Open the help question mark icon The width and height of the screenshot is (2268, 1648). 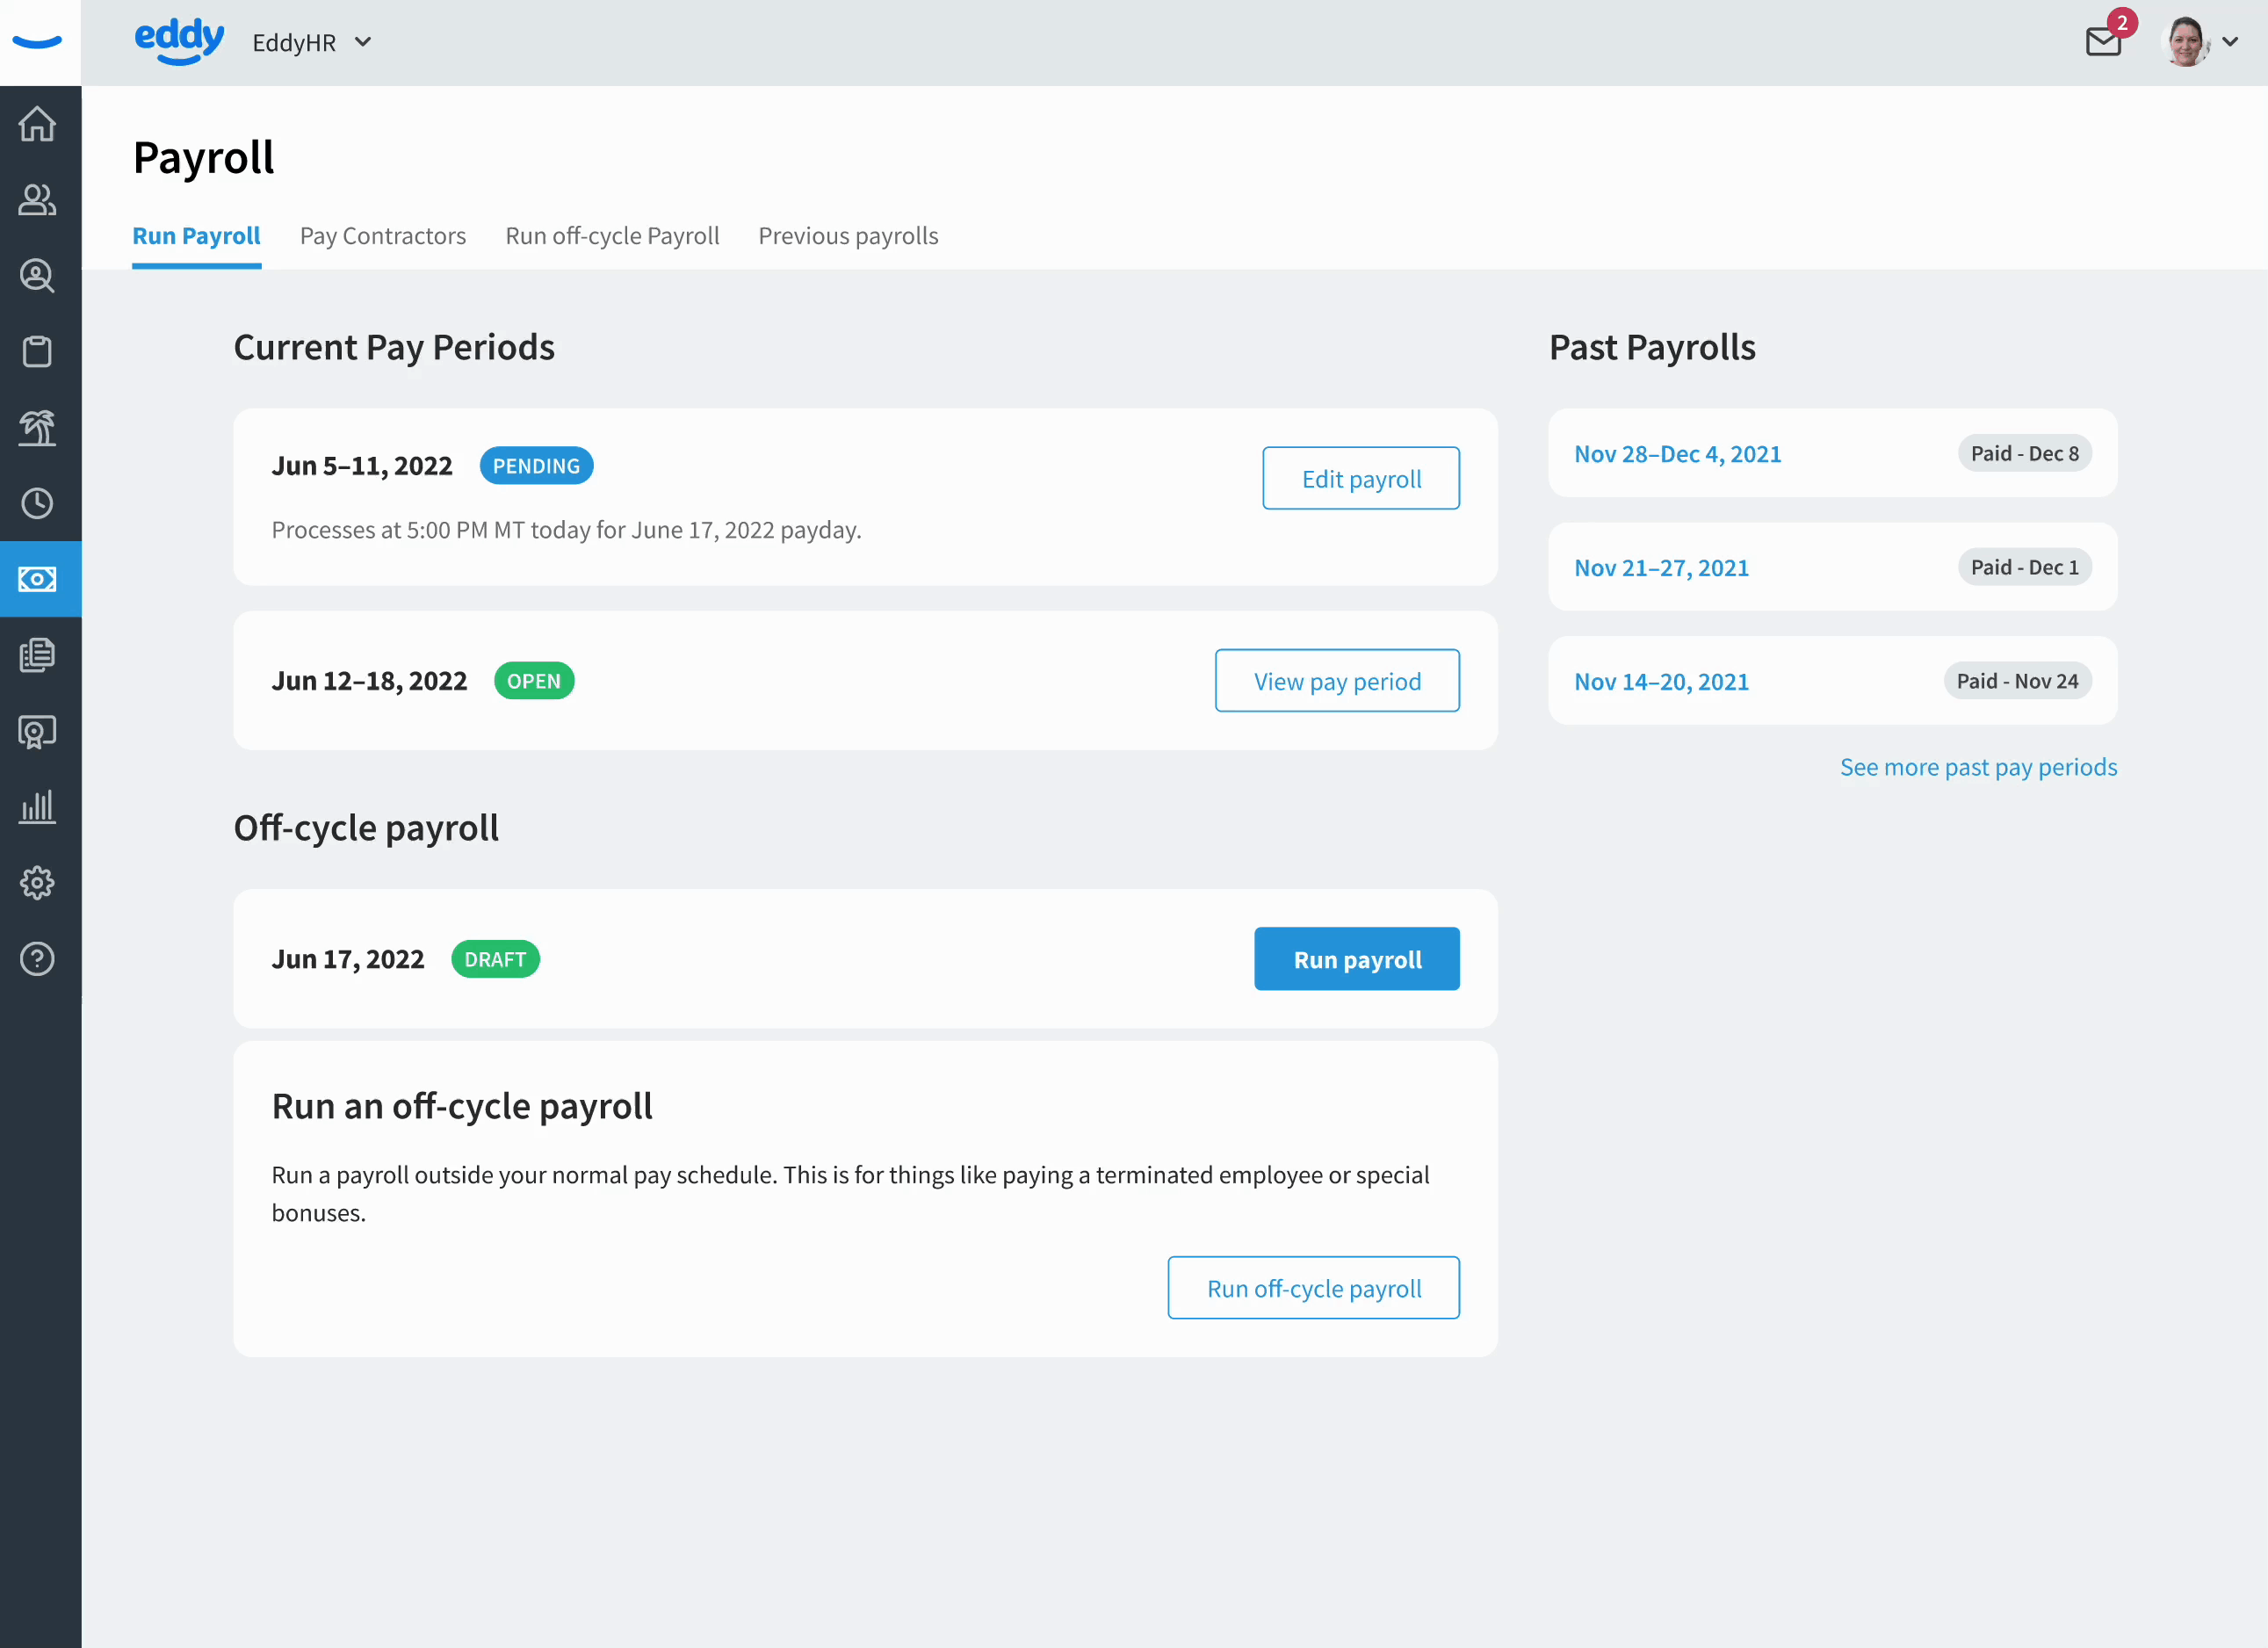point(38,959)
